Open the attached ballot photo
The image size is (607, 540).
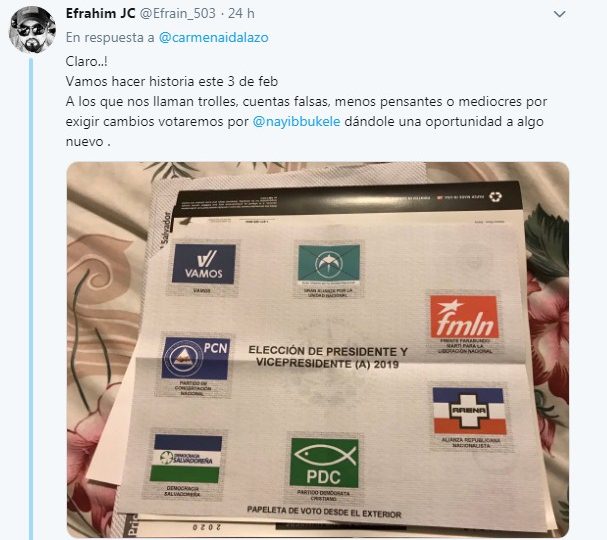coord(318,350)
